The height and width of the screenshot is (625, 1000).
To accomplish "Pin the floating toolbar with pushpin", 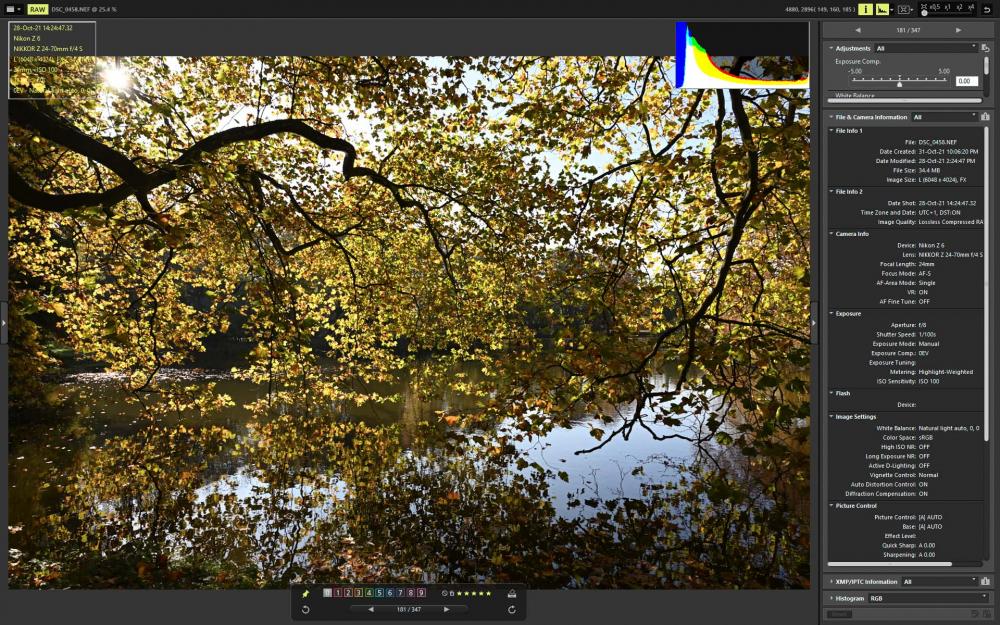I will click(305, 594).
